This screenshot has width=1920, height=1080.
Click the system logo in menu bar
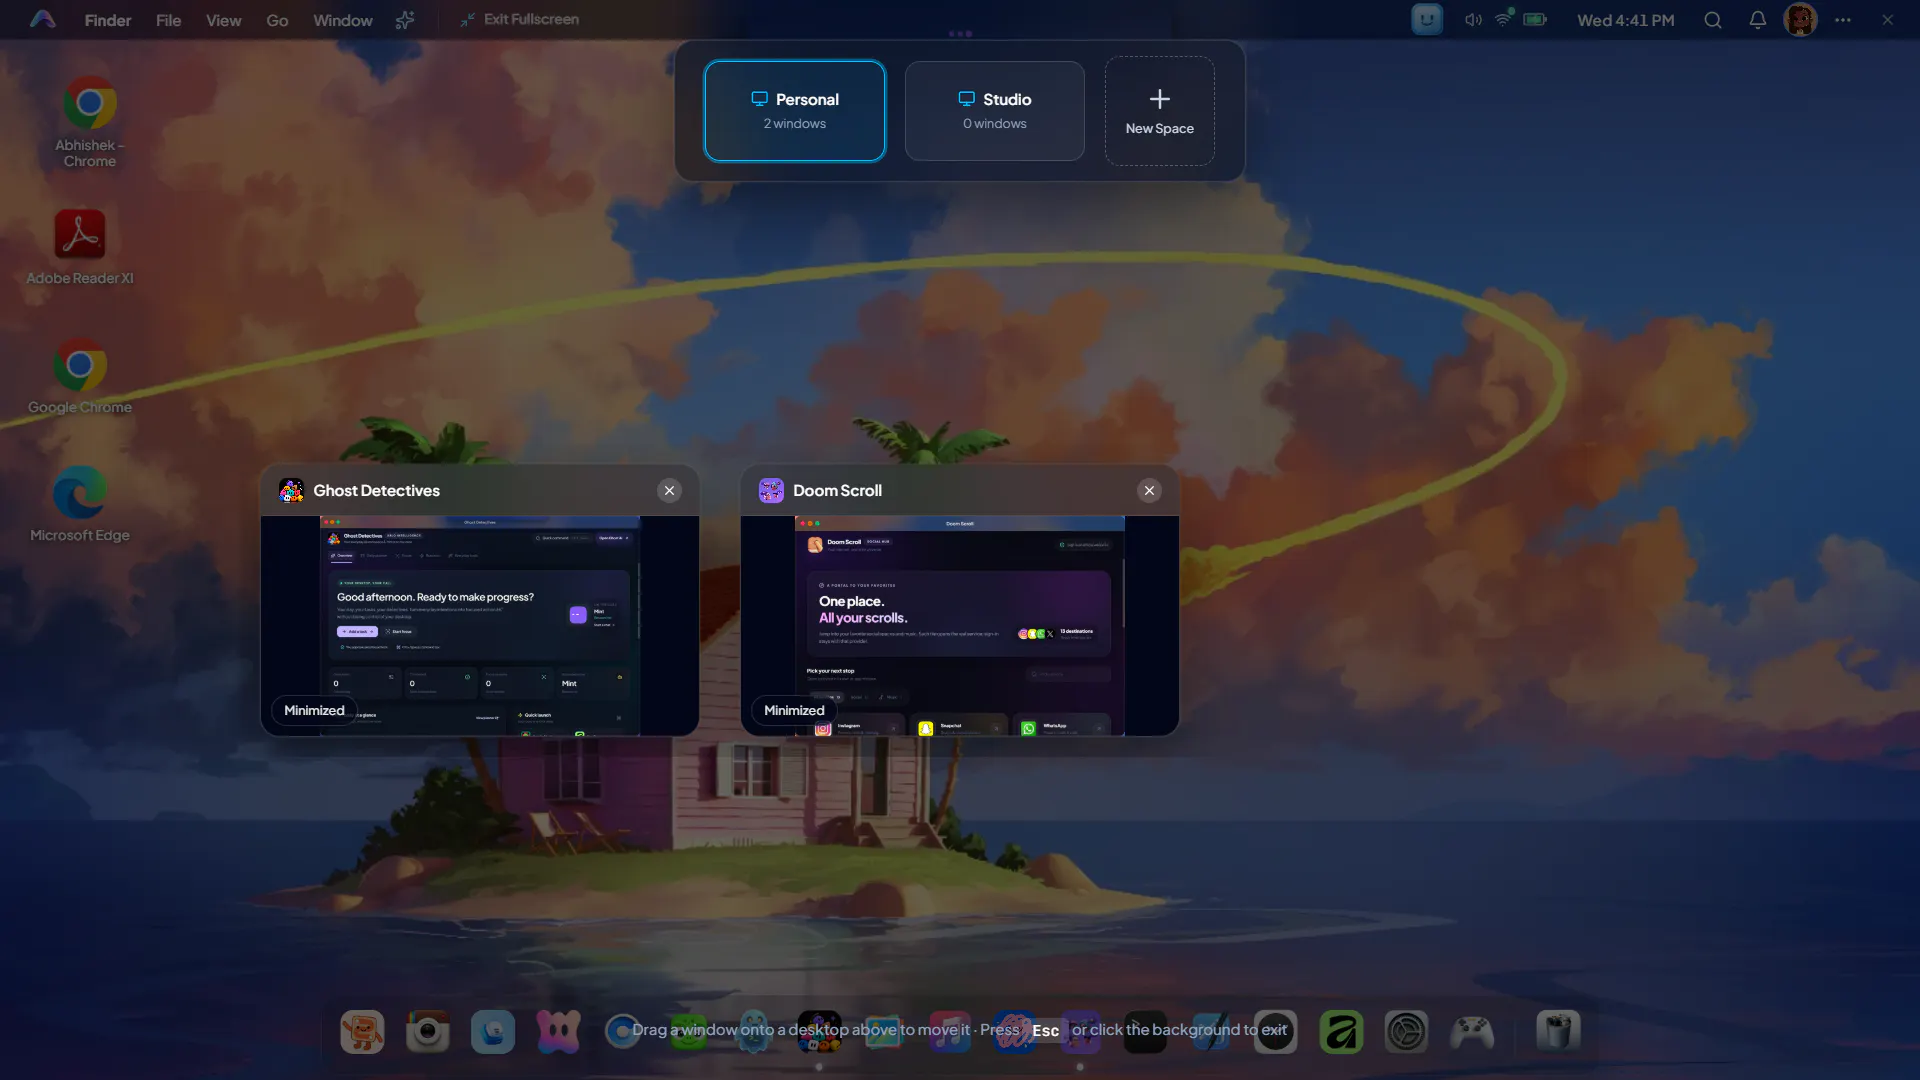click(43, 20)
